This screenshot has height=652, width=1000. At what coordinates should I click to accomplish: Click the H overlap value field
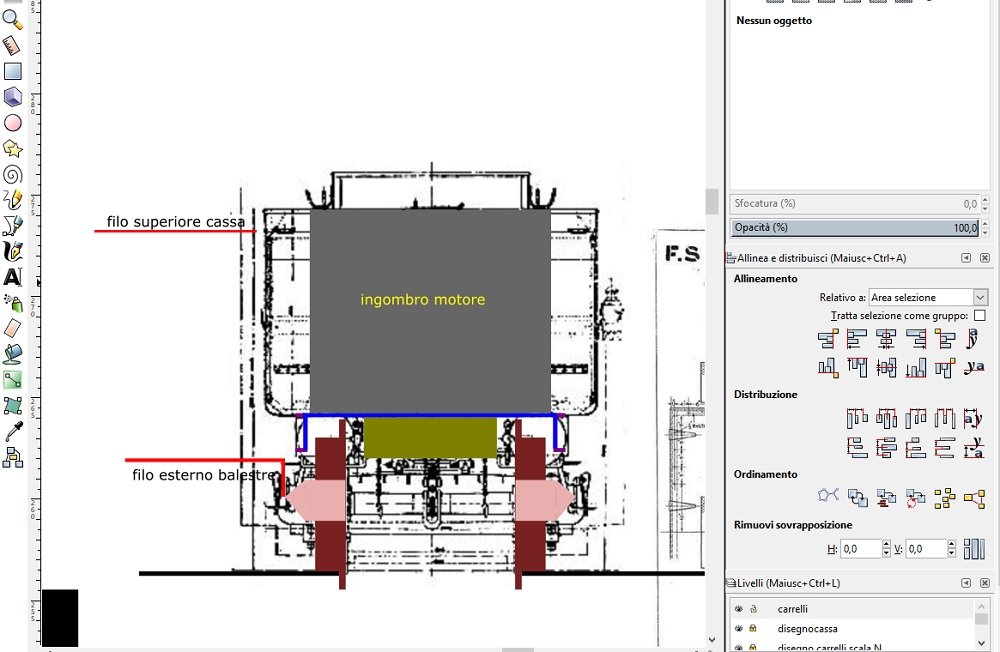[860, 548]
